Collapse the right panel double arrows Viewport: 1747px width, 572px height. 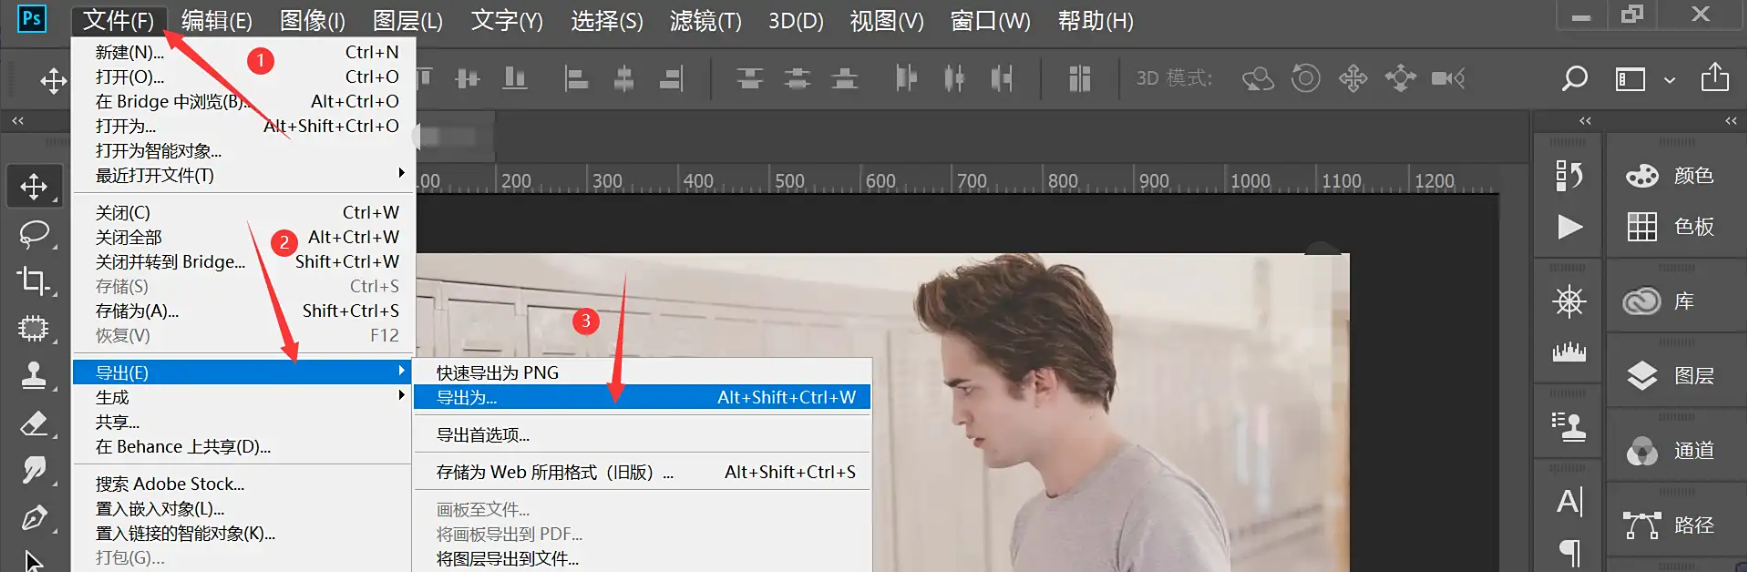[1730, 121]
